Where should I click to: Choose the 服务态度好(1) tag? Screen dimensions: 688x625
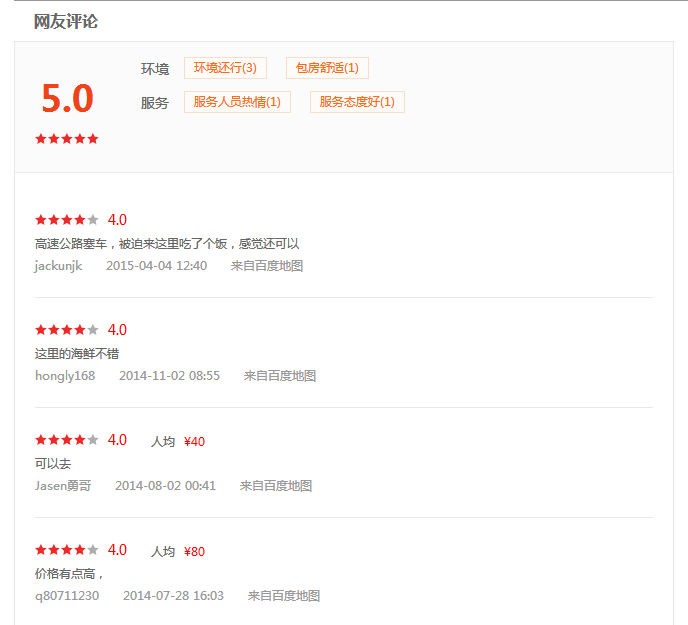click(357, 102)
